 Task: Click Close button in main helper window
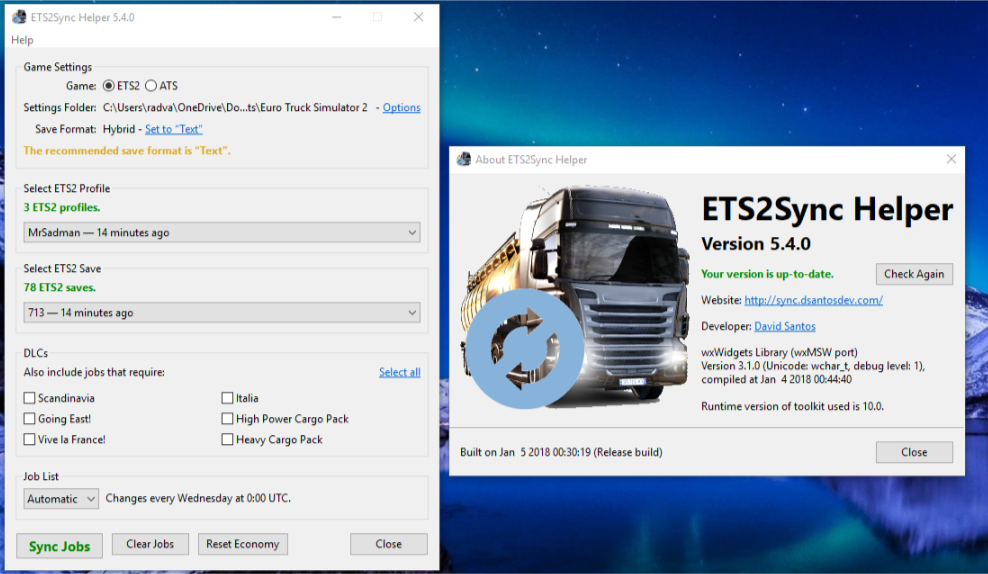point(389,544)
